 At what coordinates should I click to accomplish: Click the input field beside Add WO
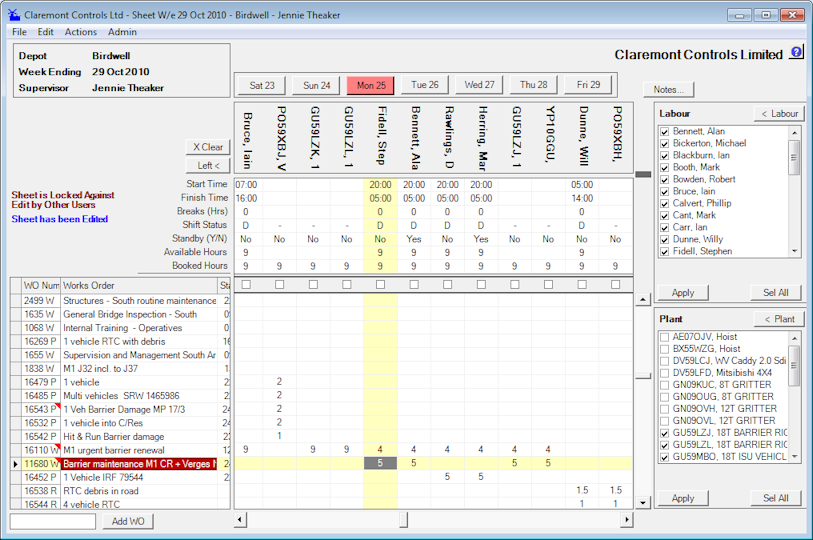[52, 521]
